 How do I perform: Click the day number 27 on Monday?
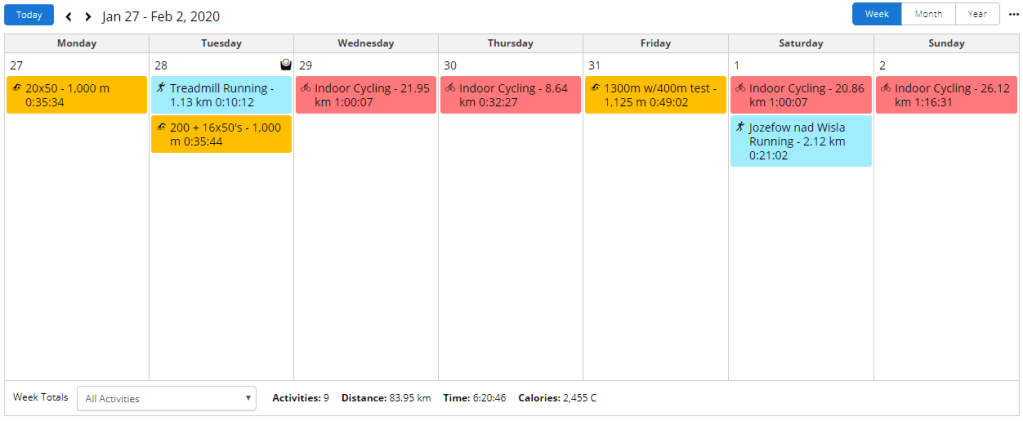[16, 65]
